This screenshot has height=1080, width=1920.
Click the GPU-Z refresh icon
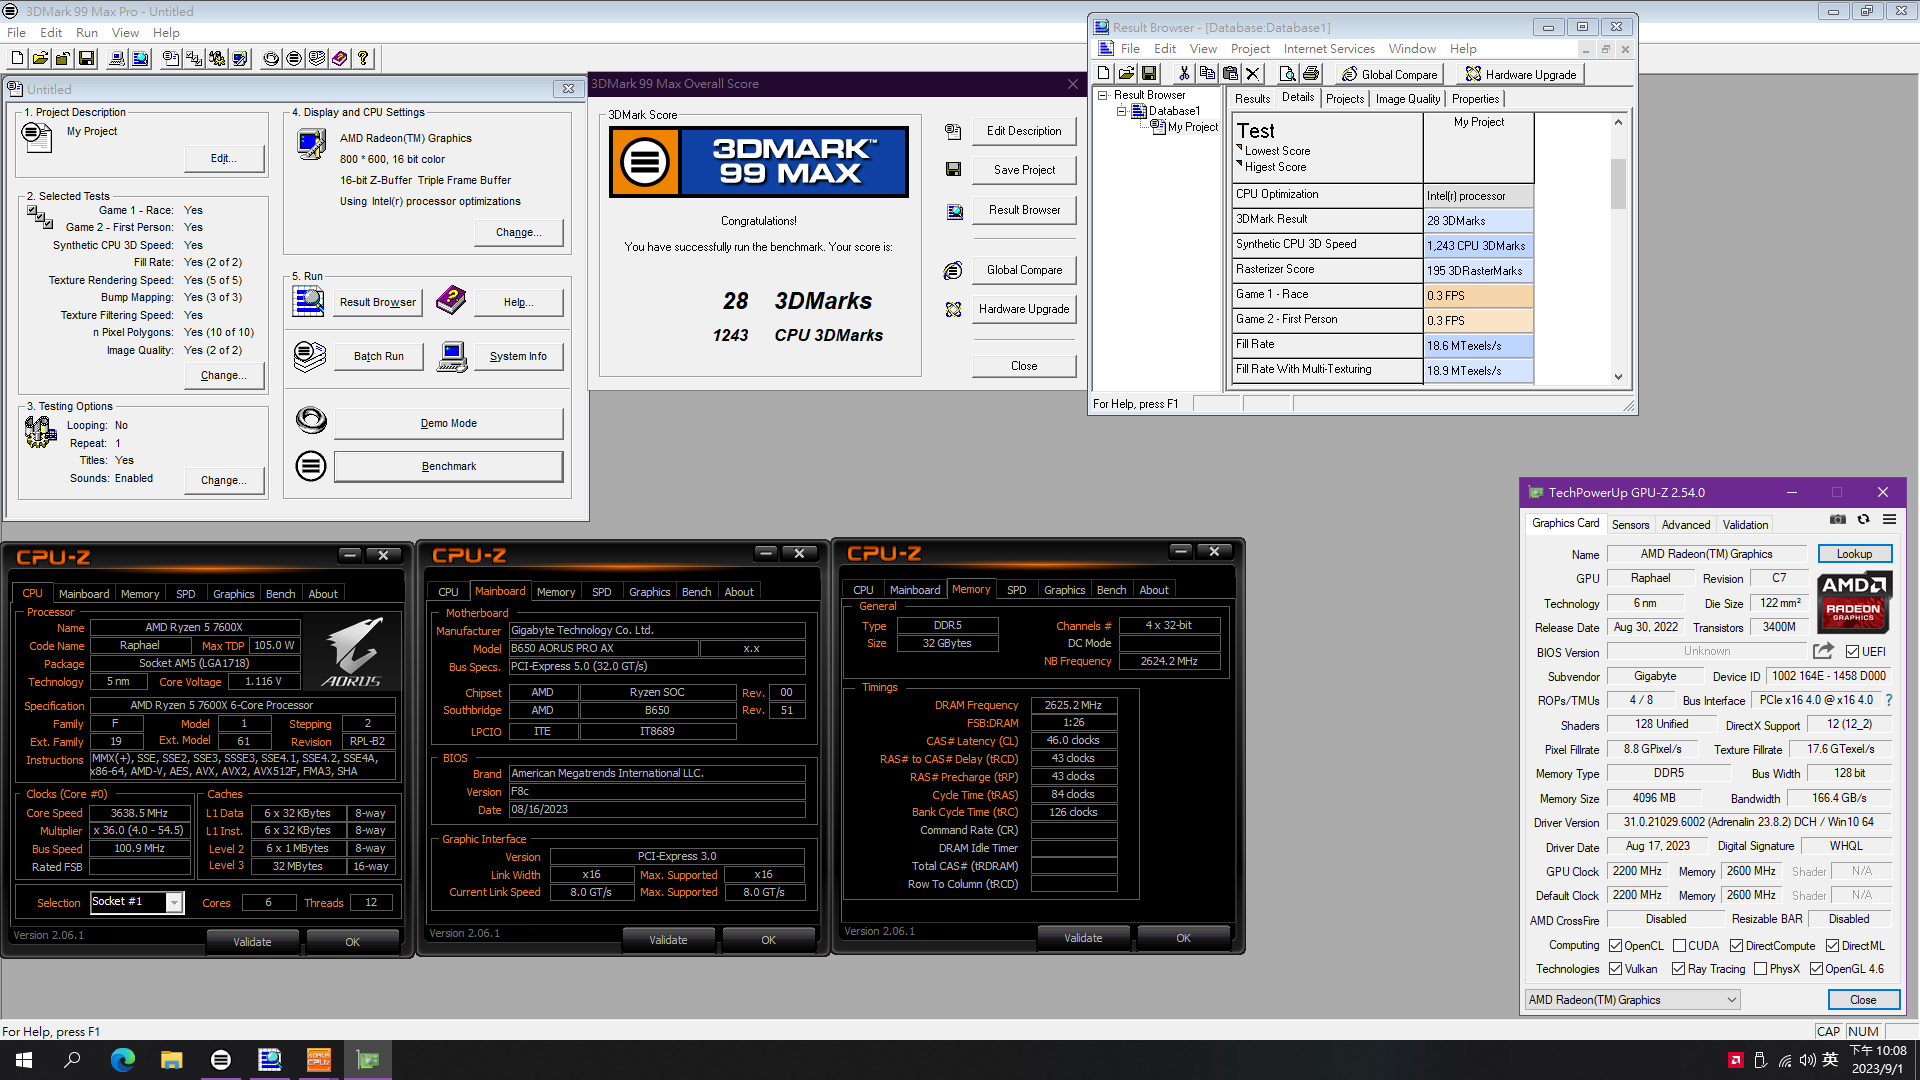[x=1863, y=520]
